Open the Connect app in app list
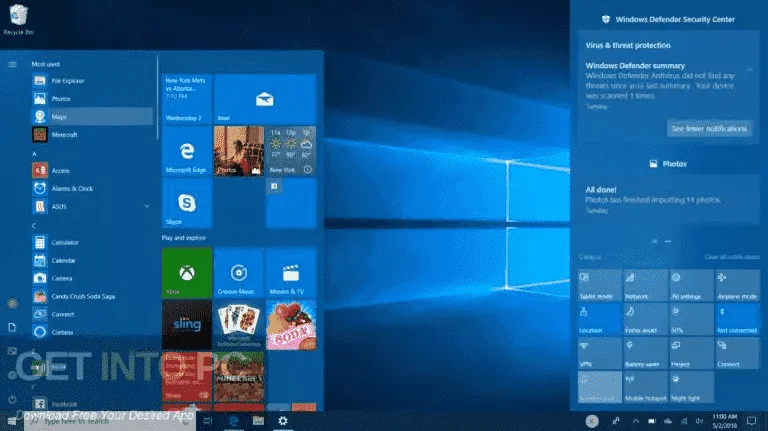Image resolution: width=768 pixels, height=431 pixels. (92, 314)
